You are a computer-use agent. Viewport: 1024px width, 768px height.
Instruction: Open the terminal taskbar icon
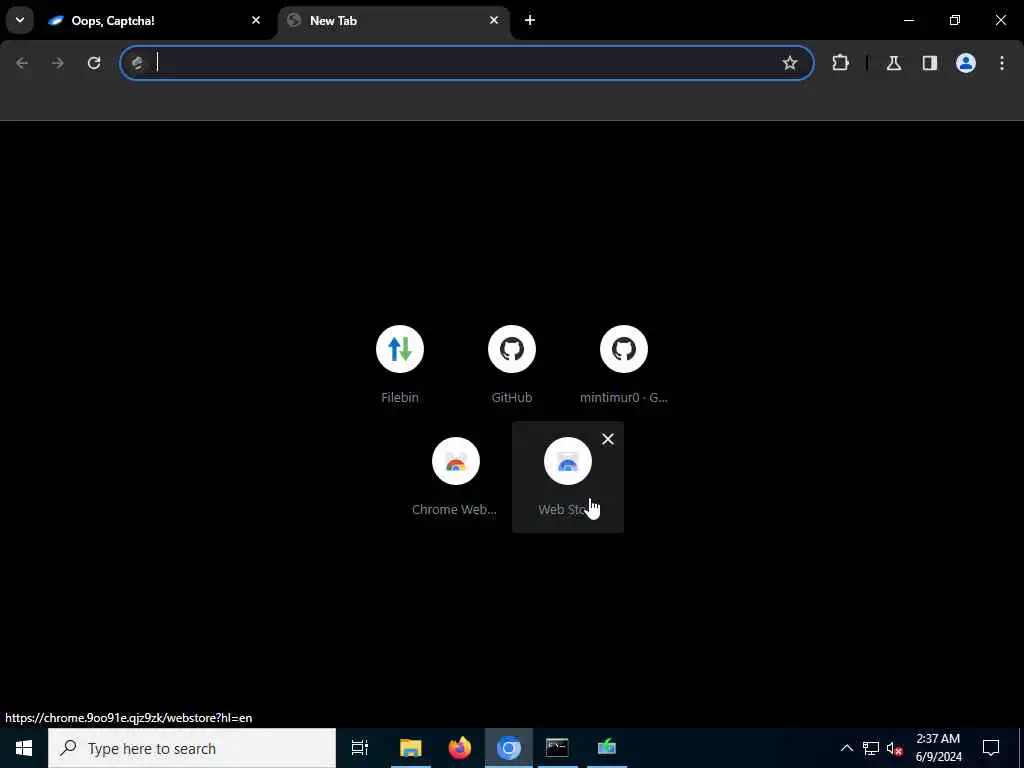point(557,748)
